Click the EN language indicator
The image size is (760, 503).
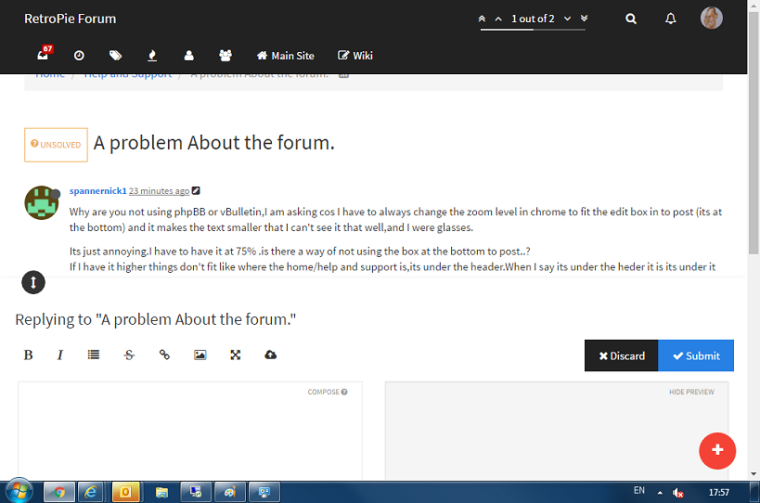coord(639,490)
